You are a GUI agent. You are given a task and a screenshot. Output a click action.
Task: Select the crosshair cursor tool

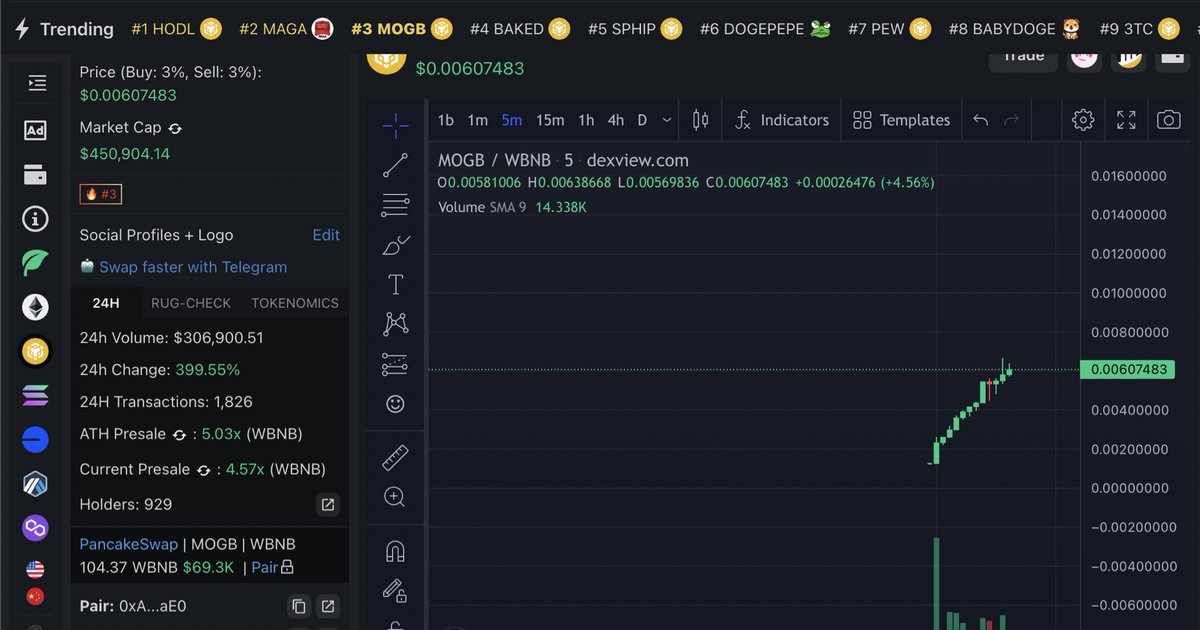[396, 125]
